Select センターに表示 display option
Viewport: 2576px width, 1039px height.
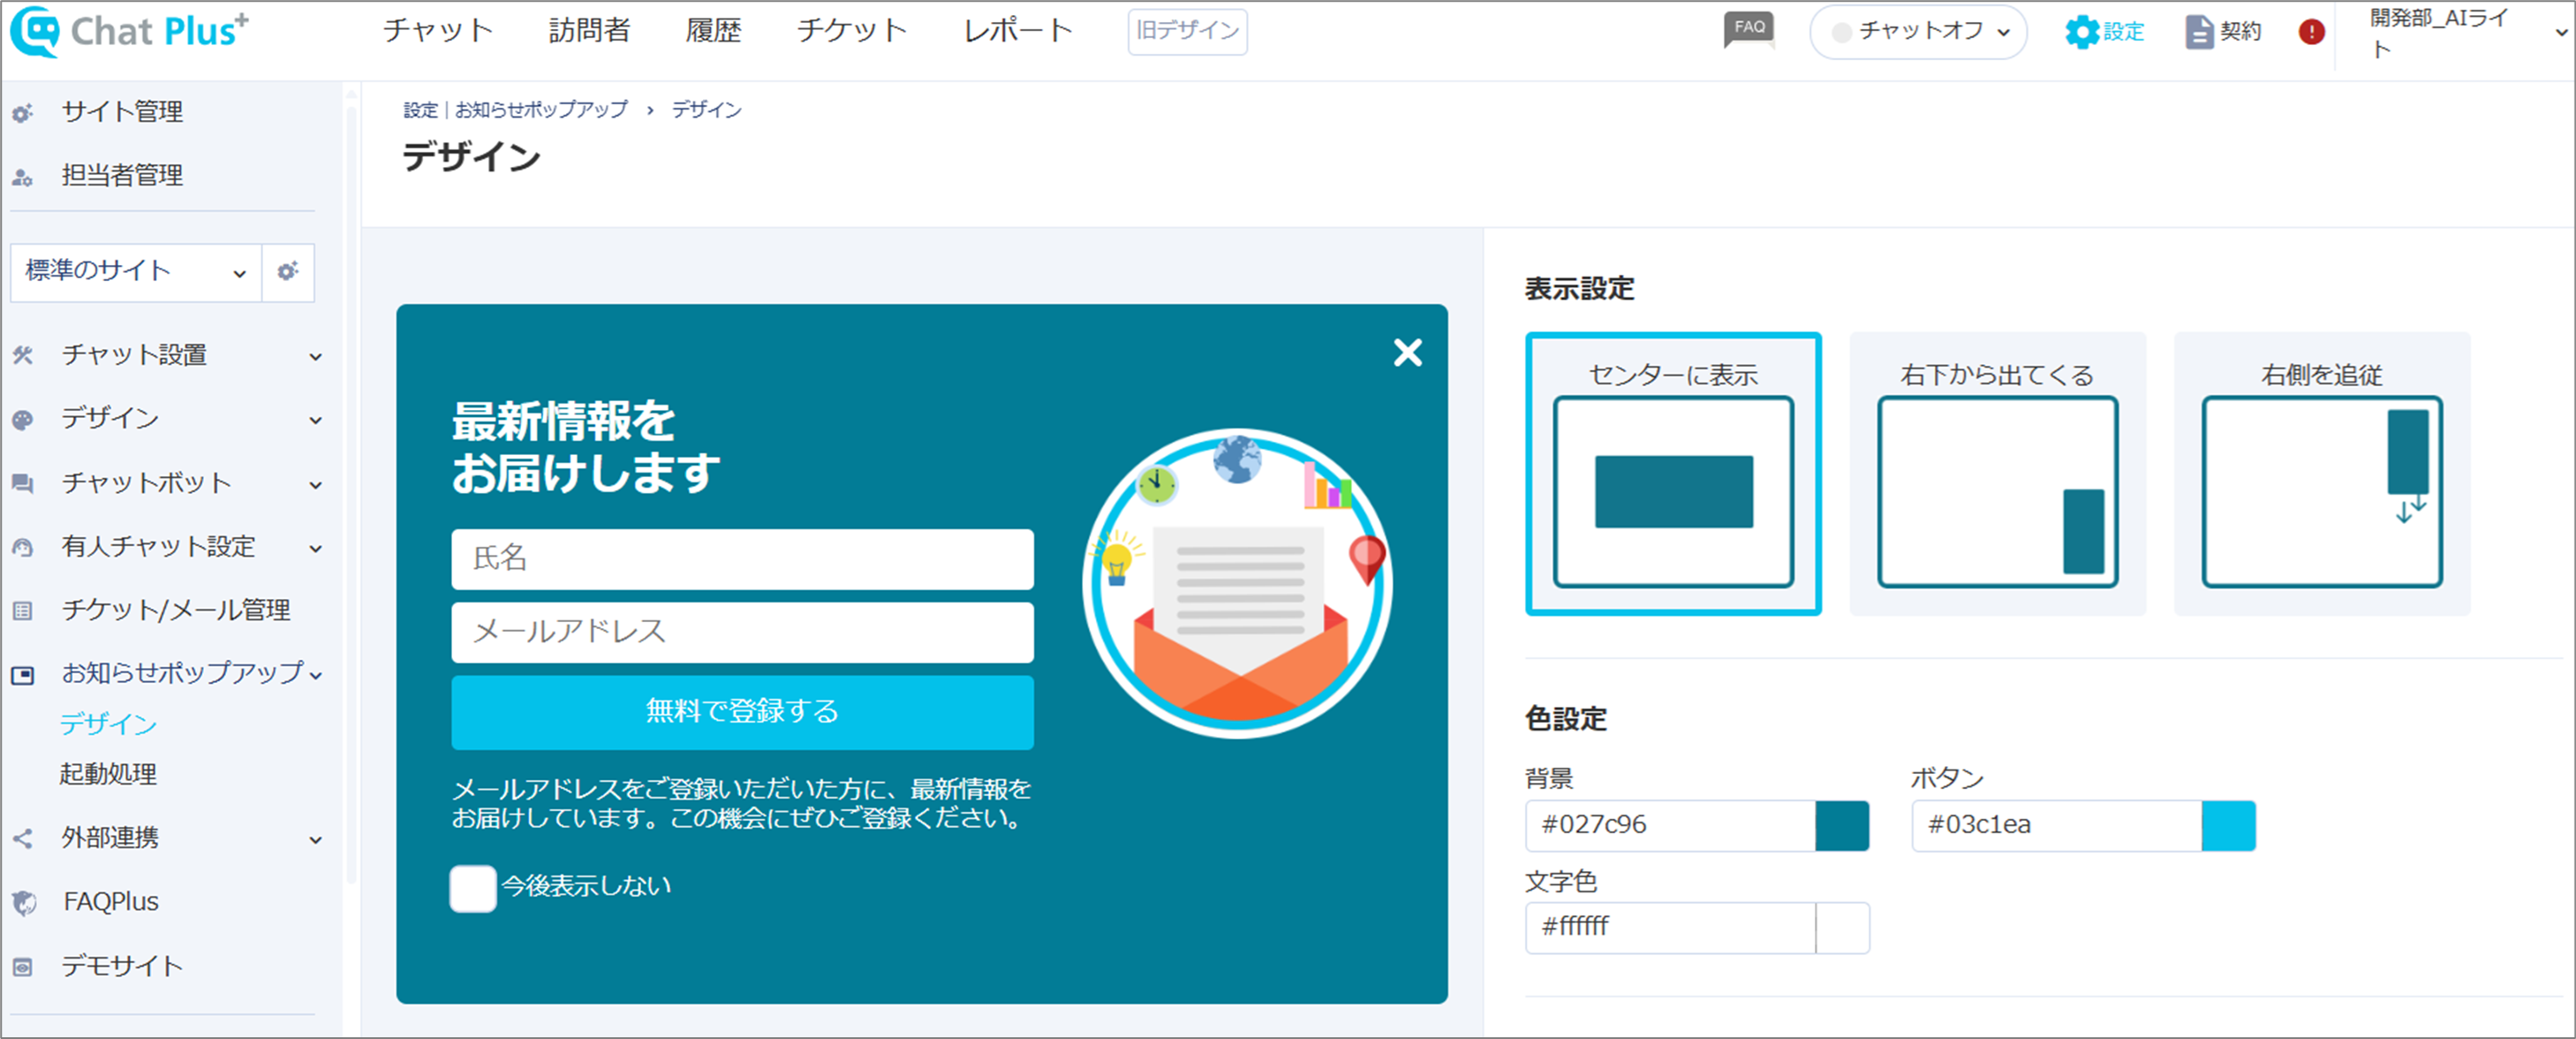point(1673,473)
